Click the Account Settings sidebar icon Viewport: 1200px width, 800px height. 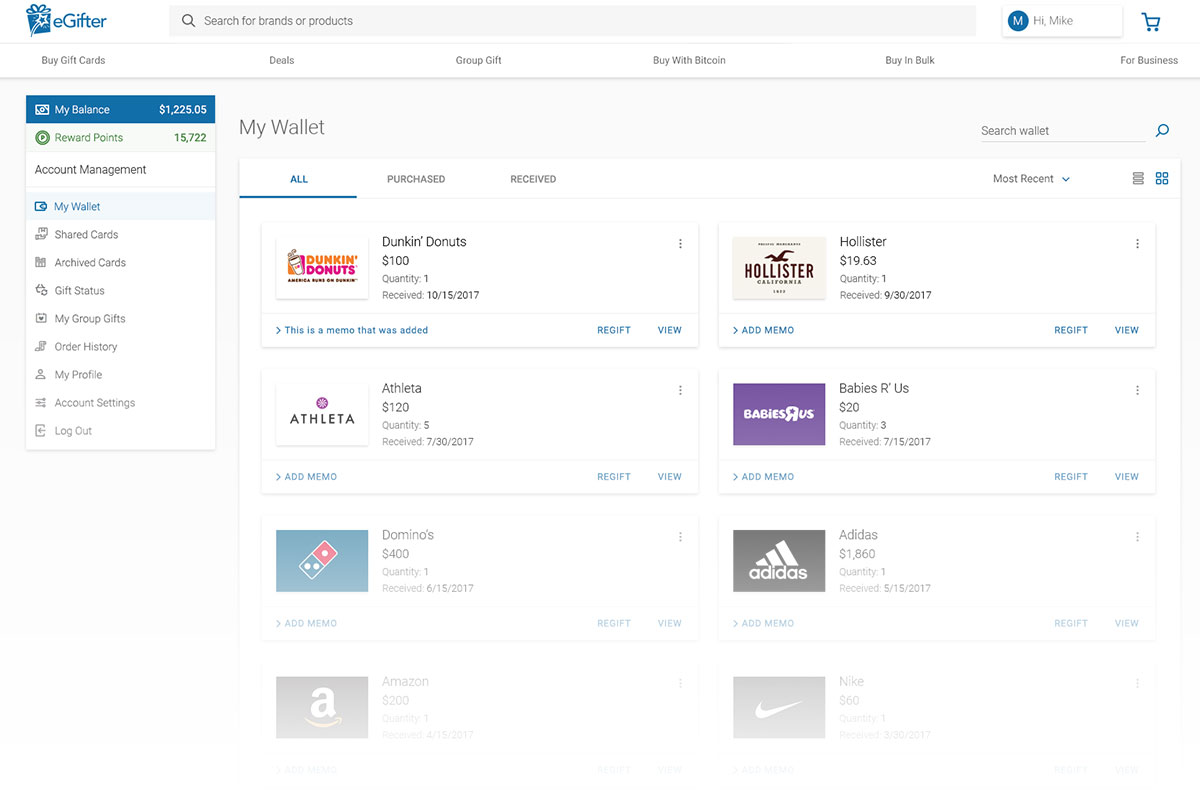[41, 402]
